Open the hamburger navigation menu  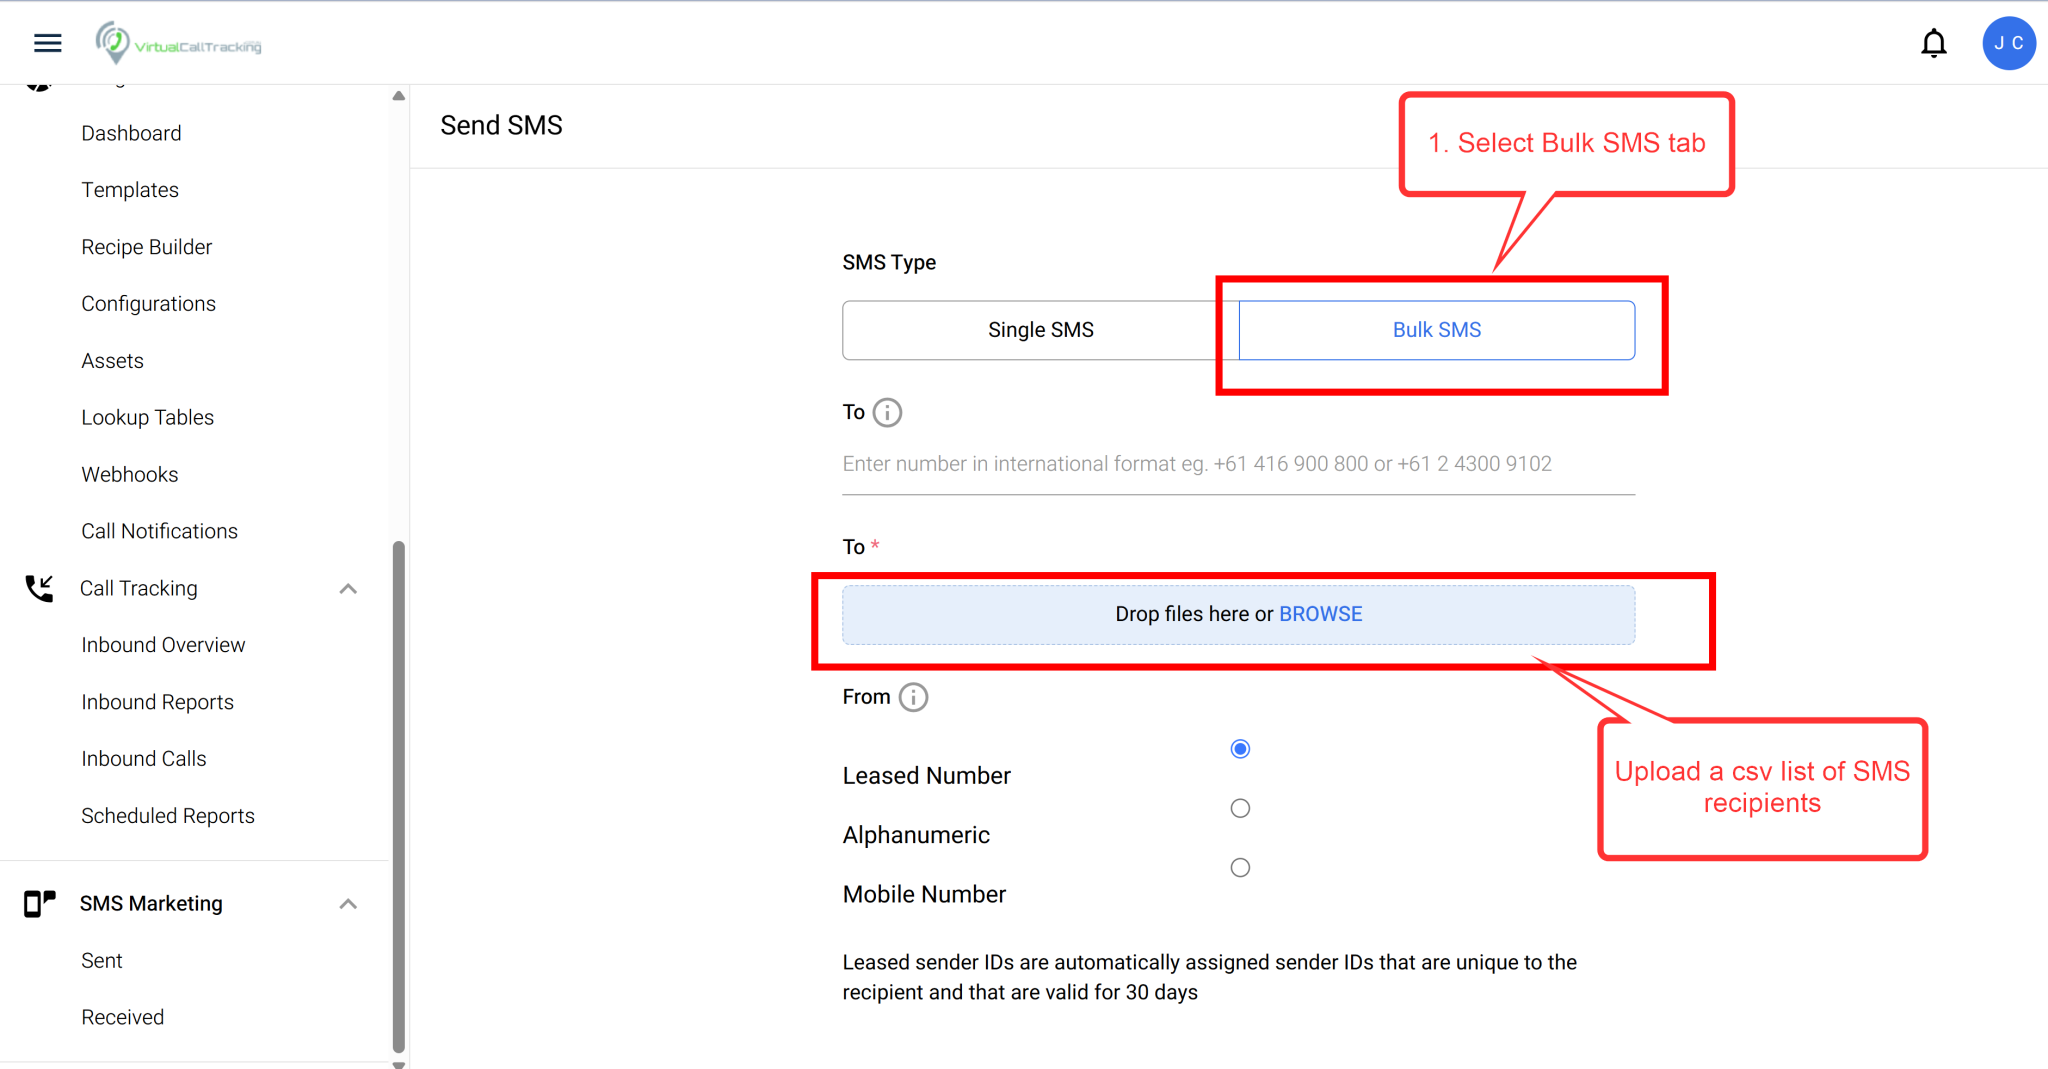47,43
